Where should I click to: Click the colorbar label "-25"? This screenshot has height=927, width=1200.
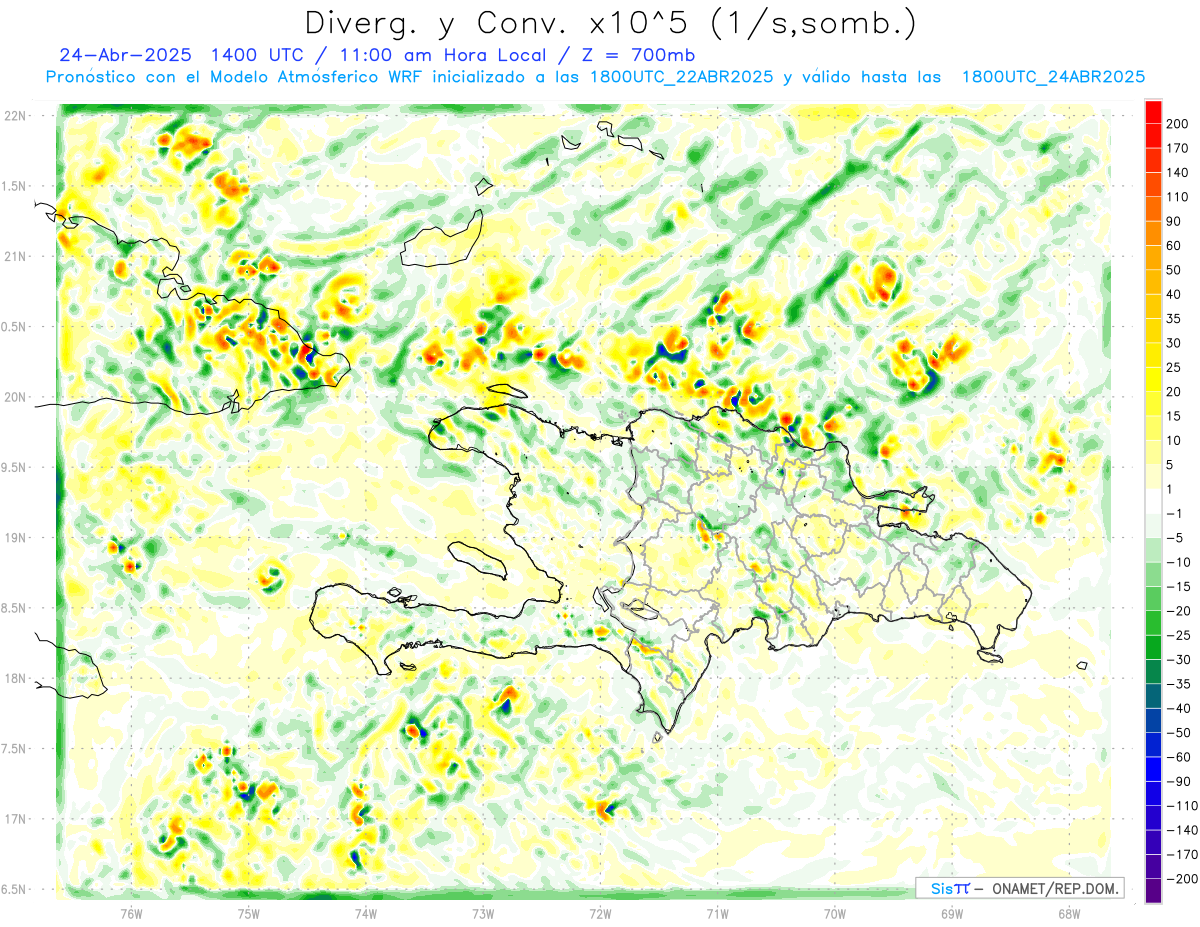(x=1177, y=636)
